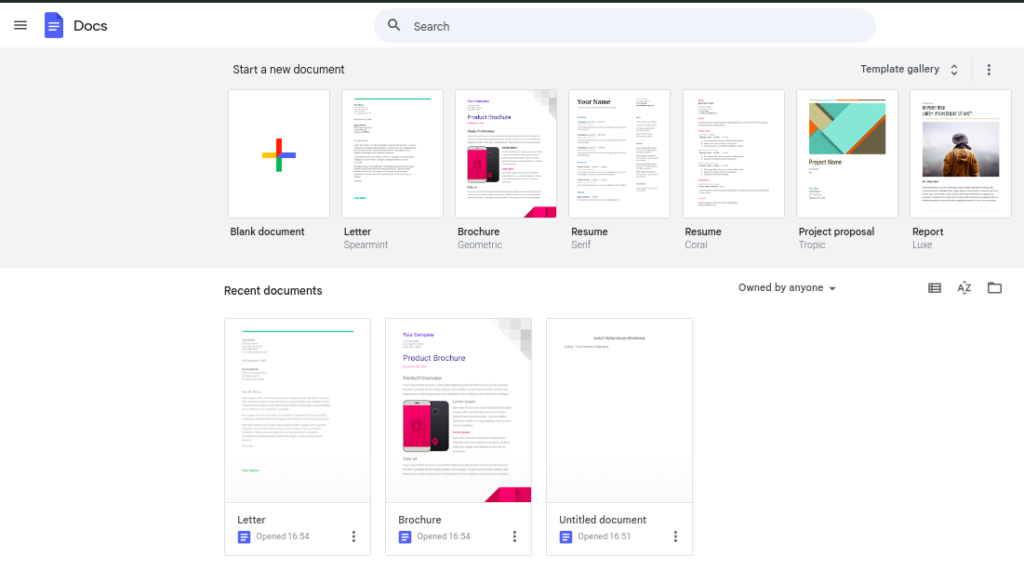Click the search magnifier icon

pyautogui.click(x=394, y=25)
